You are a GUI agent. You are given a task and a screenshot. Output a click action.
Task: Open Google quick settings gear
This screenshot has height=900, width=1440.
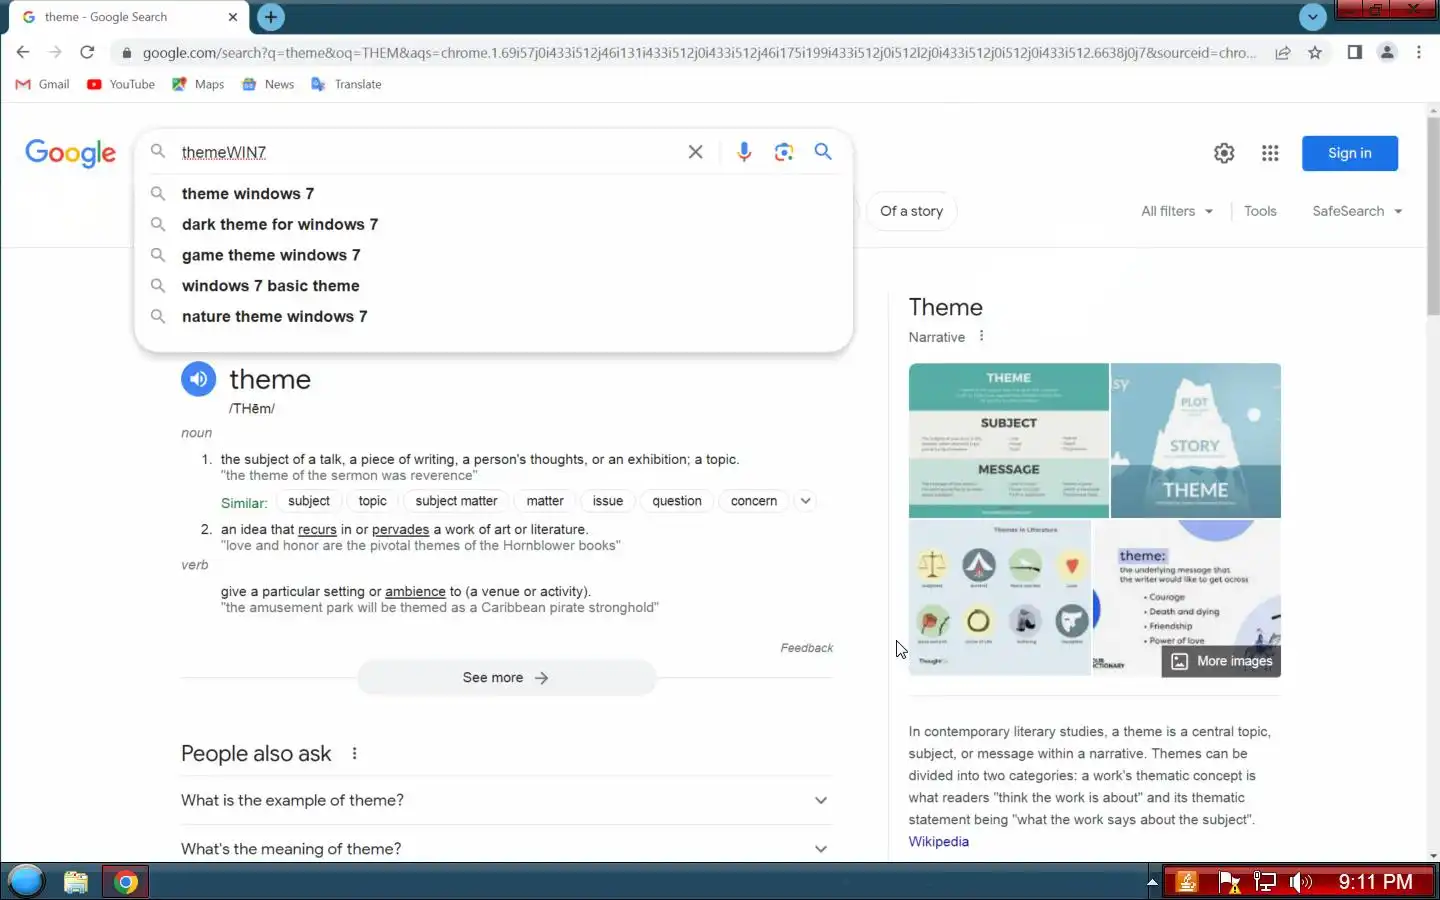1224,153
